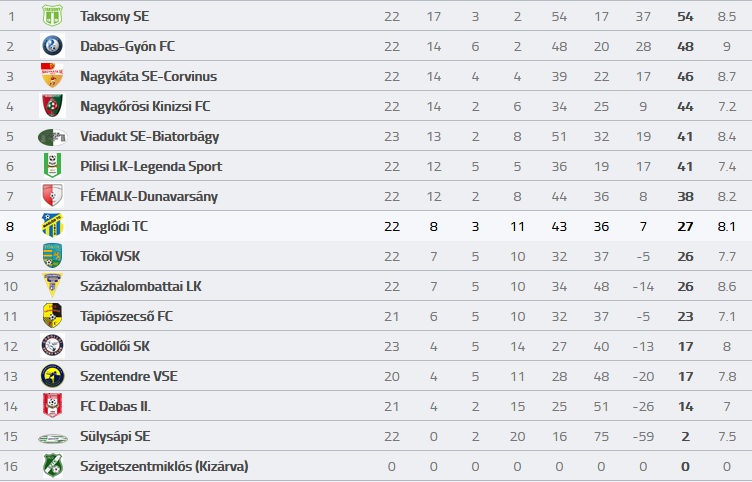Select Taksony SE's 54 points value
The height and width of the screenshot is (482, 752).
[685, 16]
